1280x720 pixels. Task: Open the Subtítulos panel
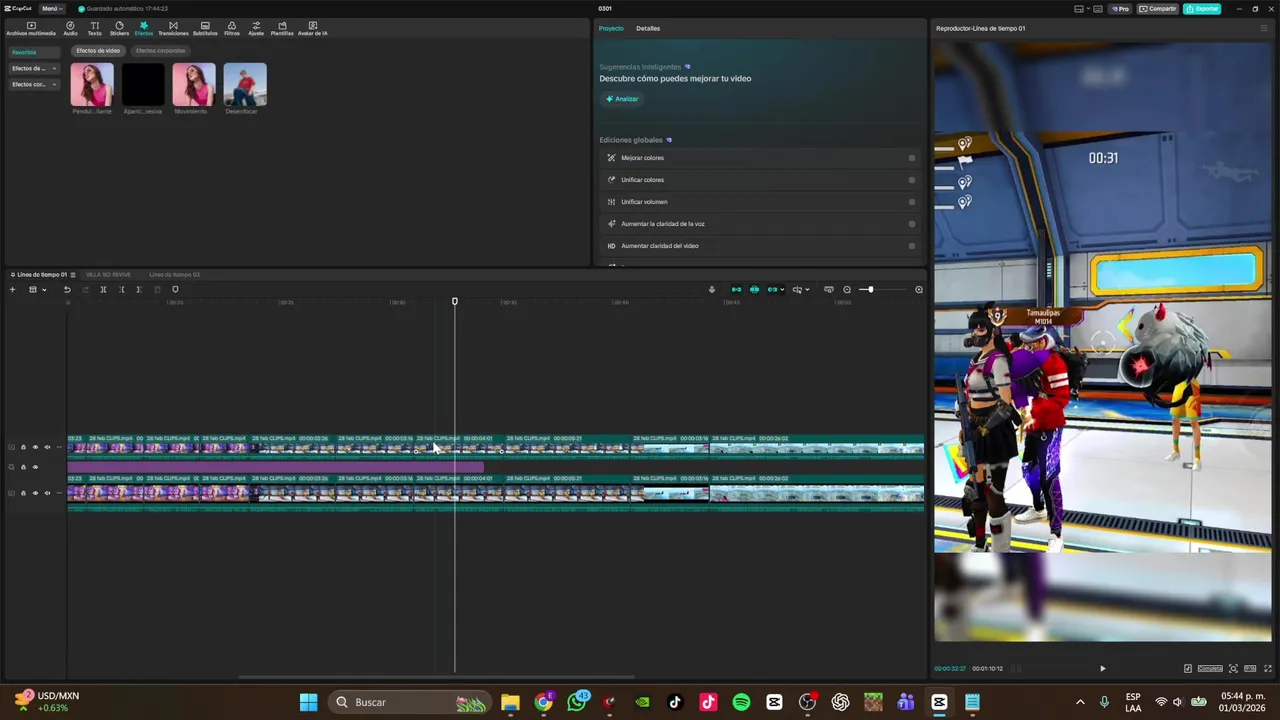pos(205,28)
